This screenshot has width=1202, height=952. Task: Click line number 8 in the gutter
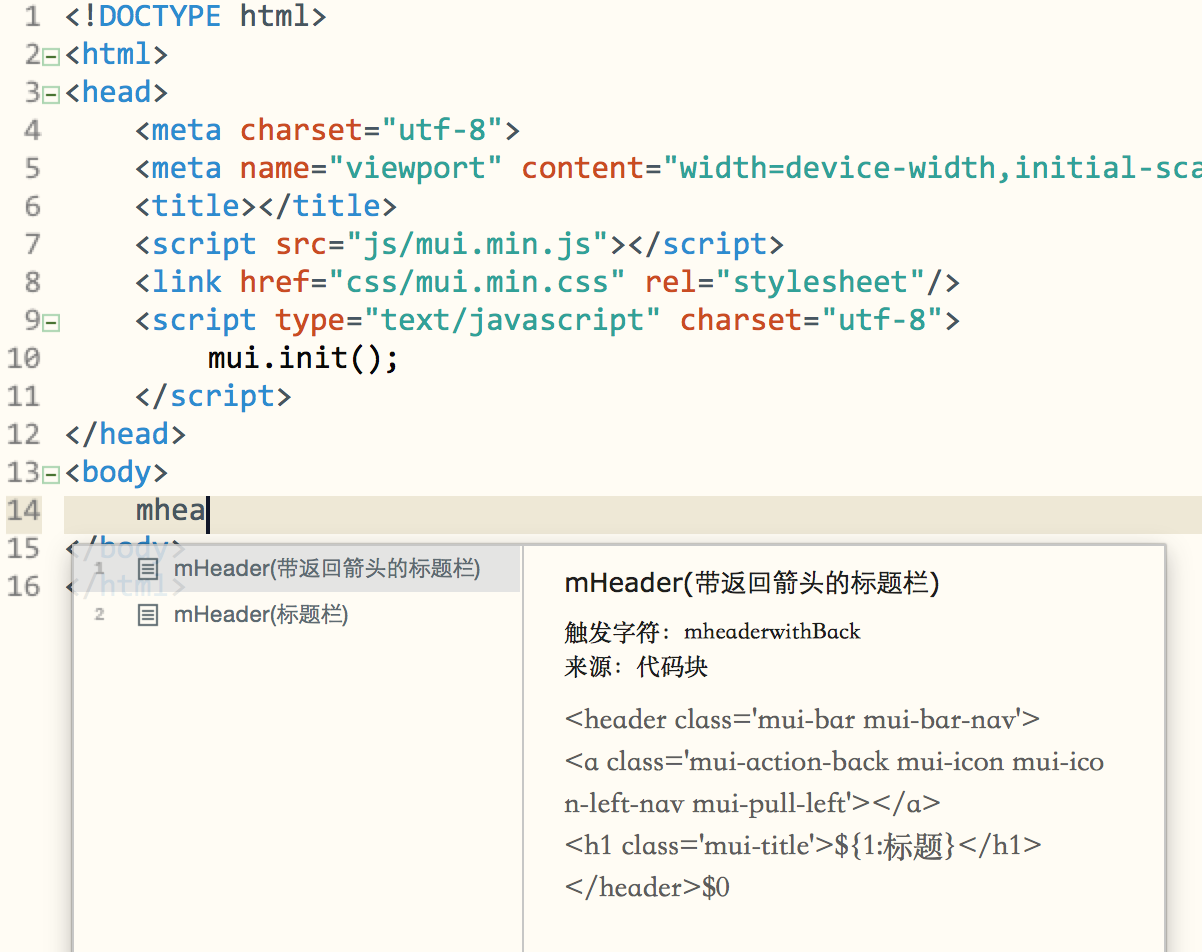click(x=32, y=283)
